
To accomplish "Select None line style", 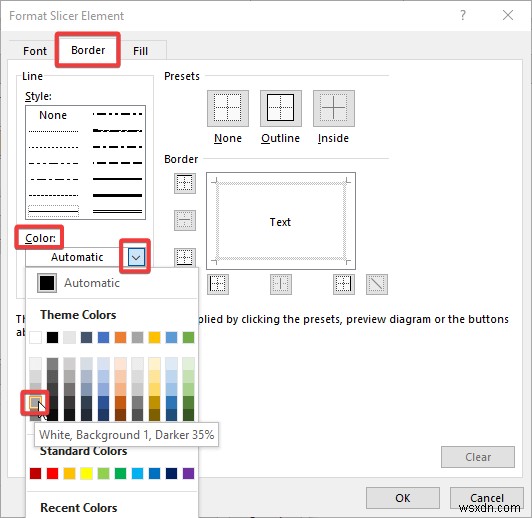I will 53,115.
